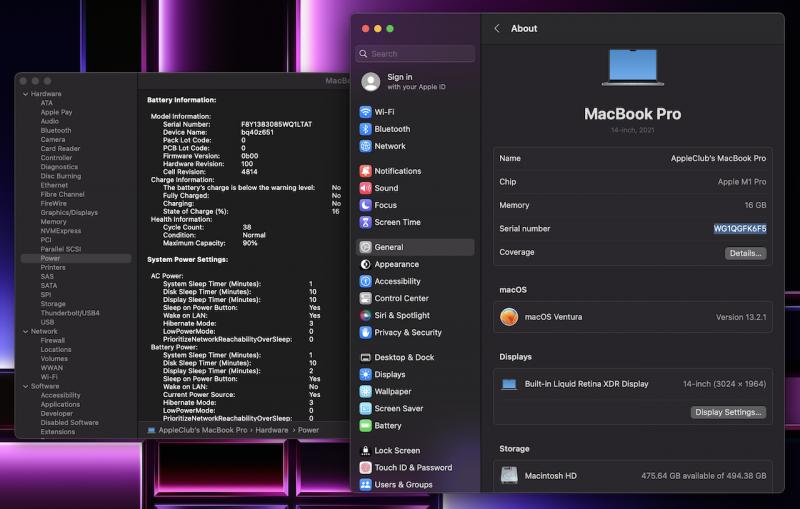The width and height of the screenshot is (800, 509).
Task: Click the General gear icon
Action: click(x=365, y=247)
